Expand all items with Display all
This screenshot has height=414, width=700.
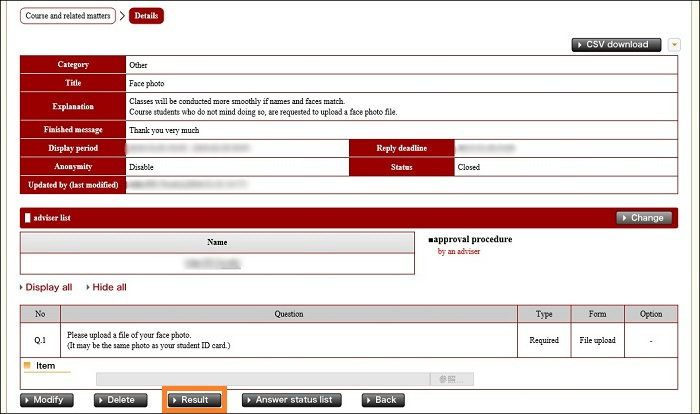(x=46, y=287)
